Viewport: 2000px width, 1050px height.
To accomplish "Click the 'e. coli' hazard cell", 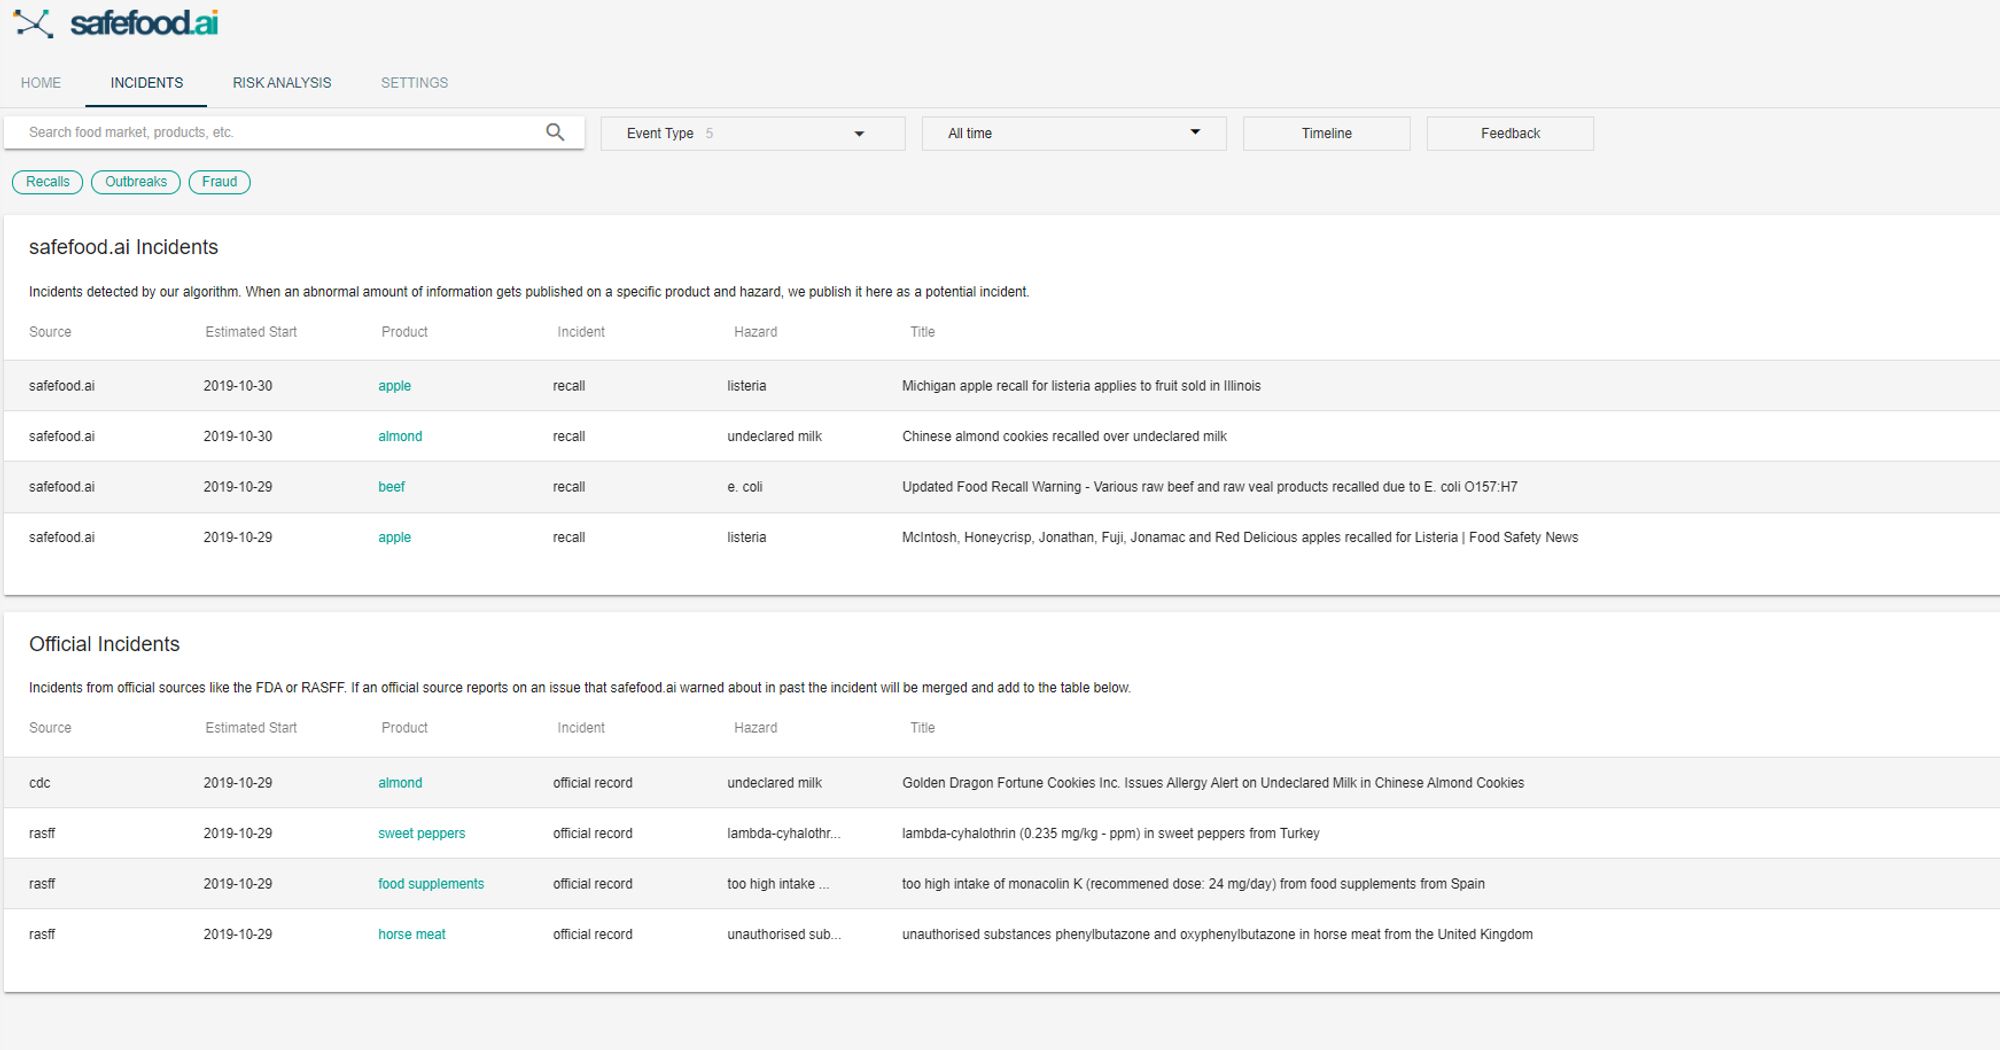I will [x=745, y=487].
